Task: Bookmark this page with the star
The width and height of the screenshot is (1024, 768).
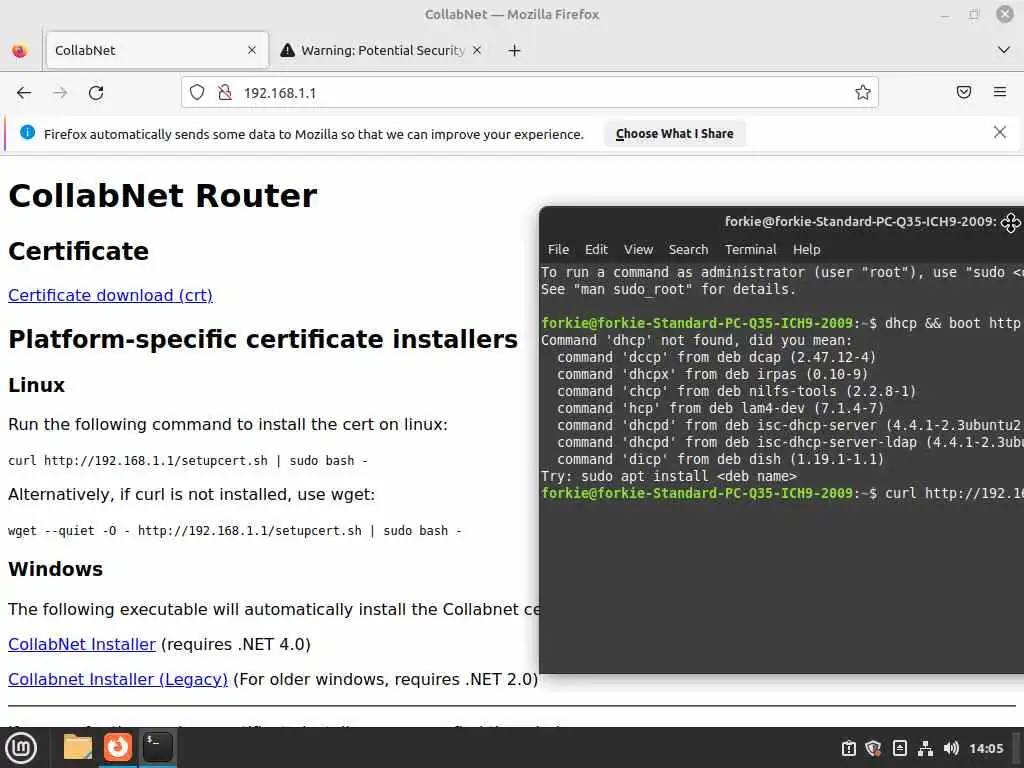Action: tap(863, 93)
